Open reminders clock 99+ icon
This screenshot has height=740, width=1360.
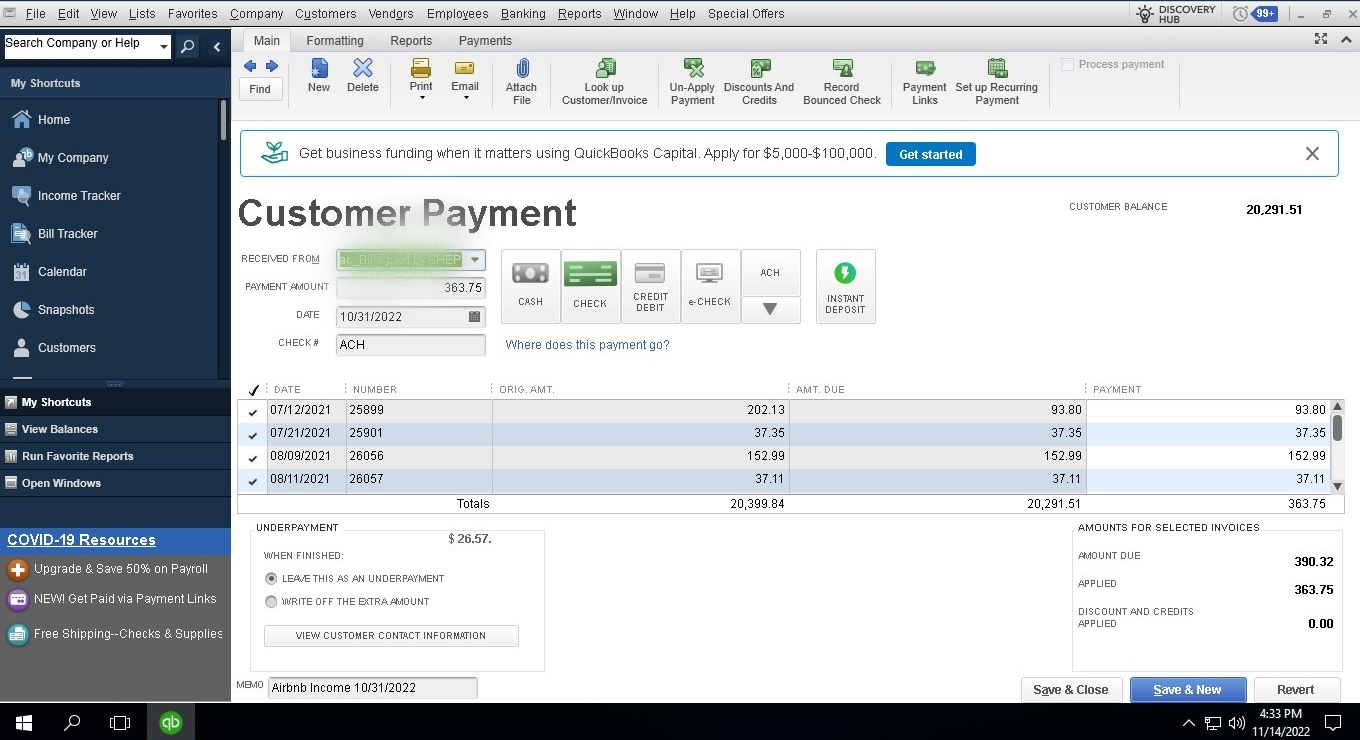tap(1255, 14)
